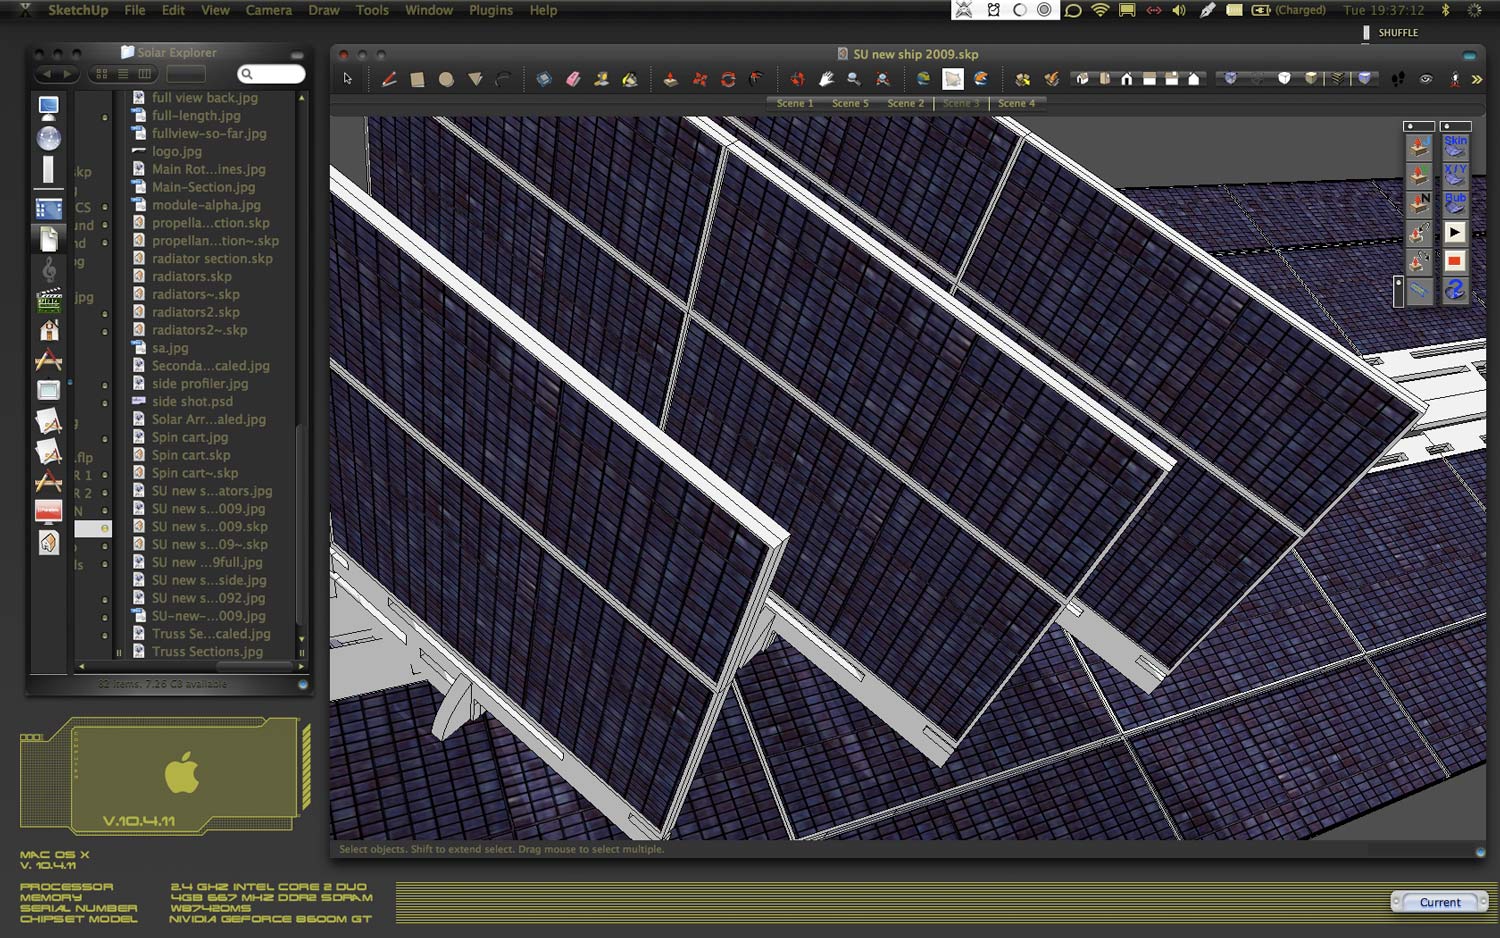Image resolution: width=1500 pixels, height=938 pixels.
Task: Click the Finder search field
Action: (271, 74)
